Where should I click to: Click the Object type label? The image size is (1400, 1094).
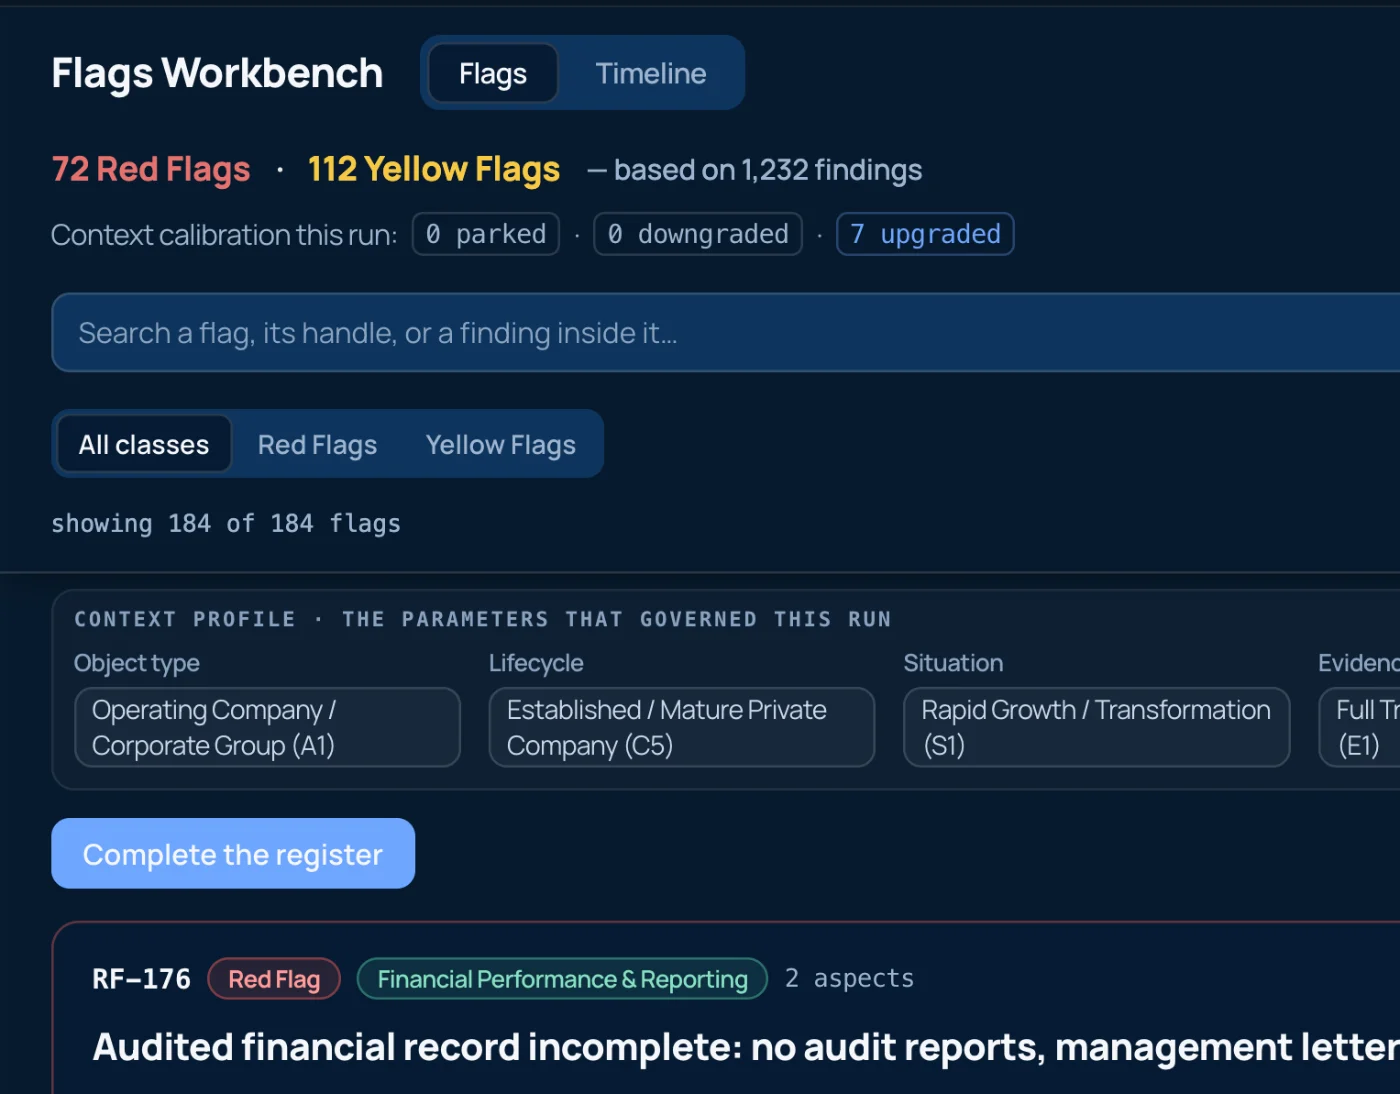pyautogui.click(x=137, y=663)
